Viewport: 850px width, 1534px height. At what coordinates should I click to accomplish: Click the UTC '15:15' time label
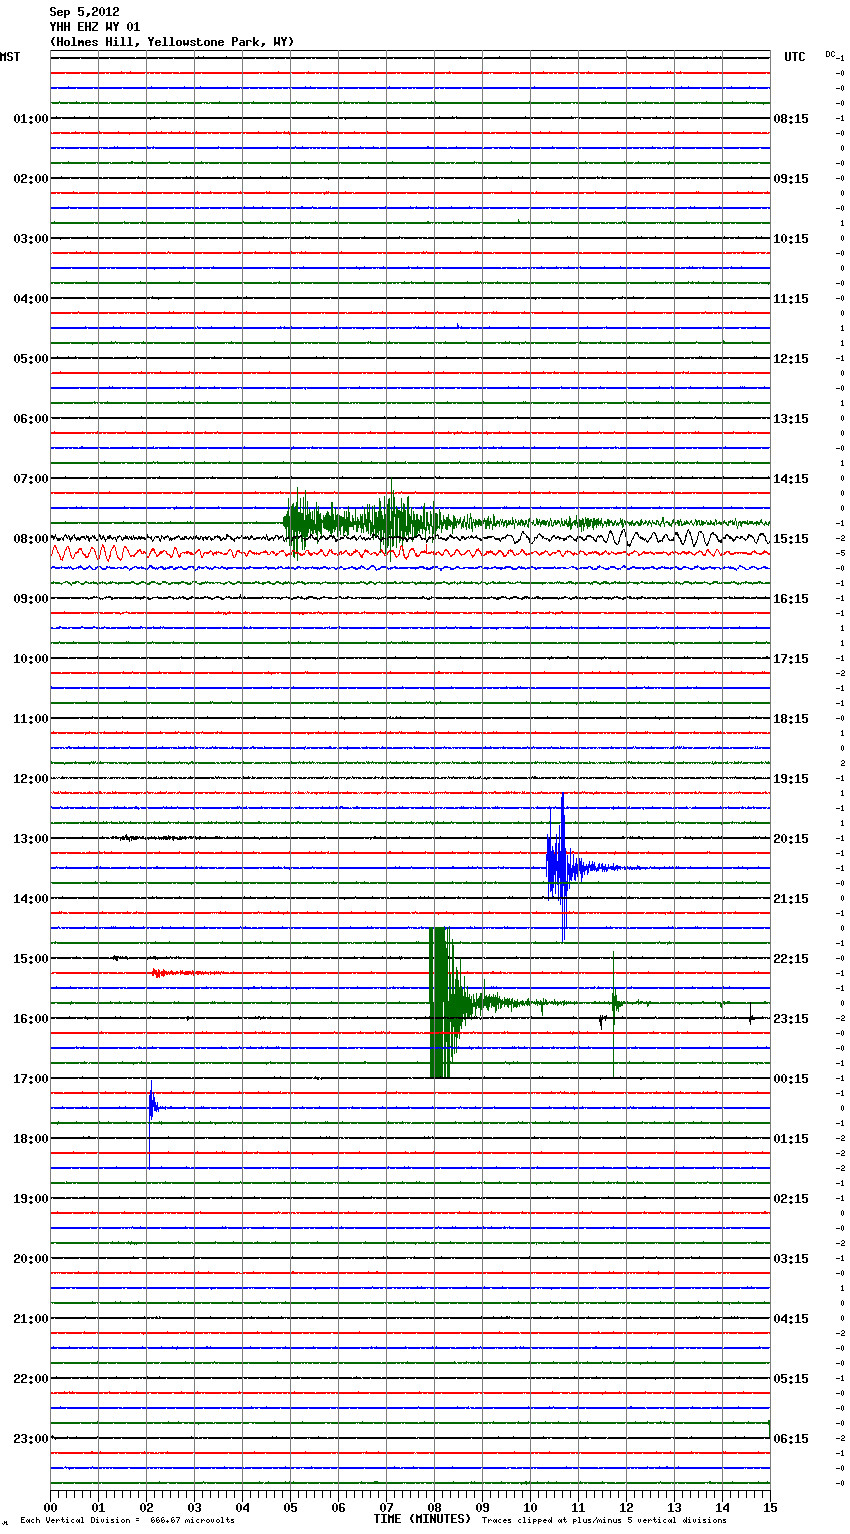(x=791, y=539)
